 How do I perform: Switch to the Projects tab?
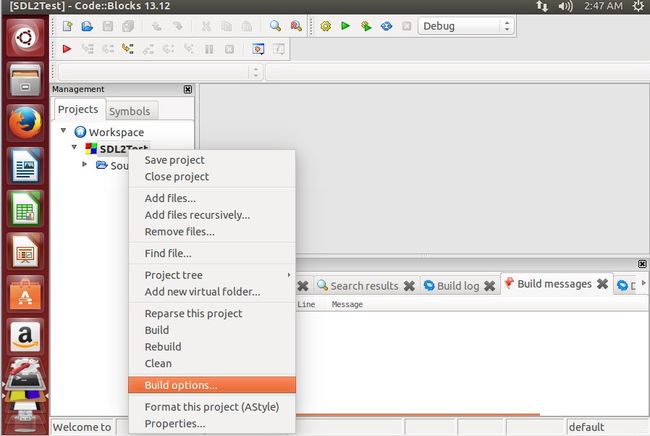tap(78, 109)
